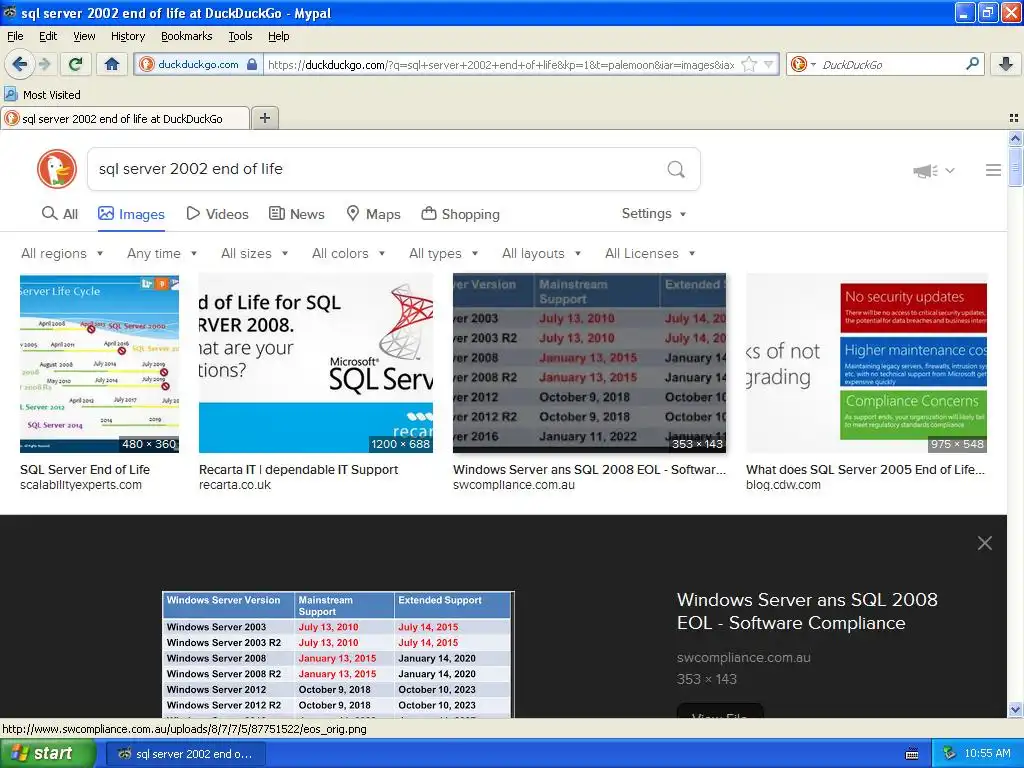
Task: Click the keyboard icon in the taskbar
Action: click(912, 754)
